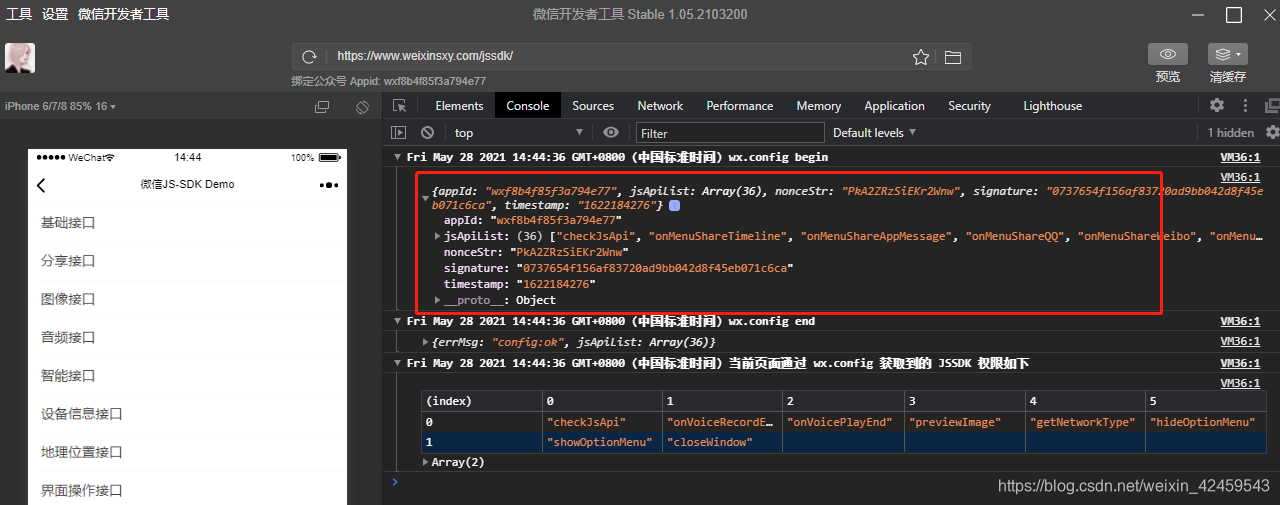1280x505 pixels.
Task: Click the "getNetworkType" table cell
Action: click(1084, 422)
